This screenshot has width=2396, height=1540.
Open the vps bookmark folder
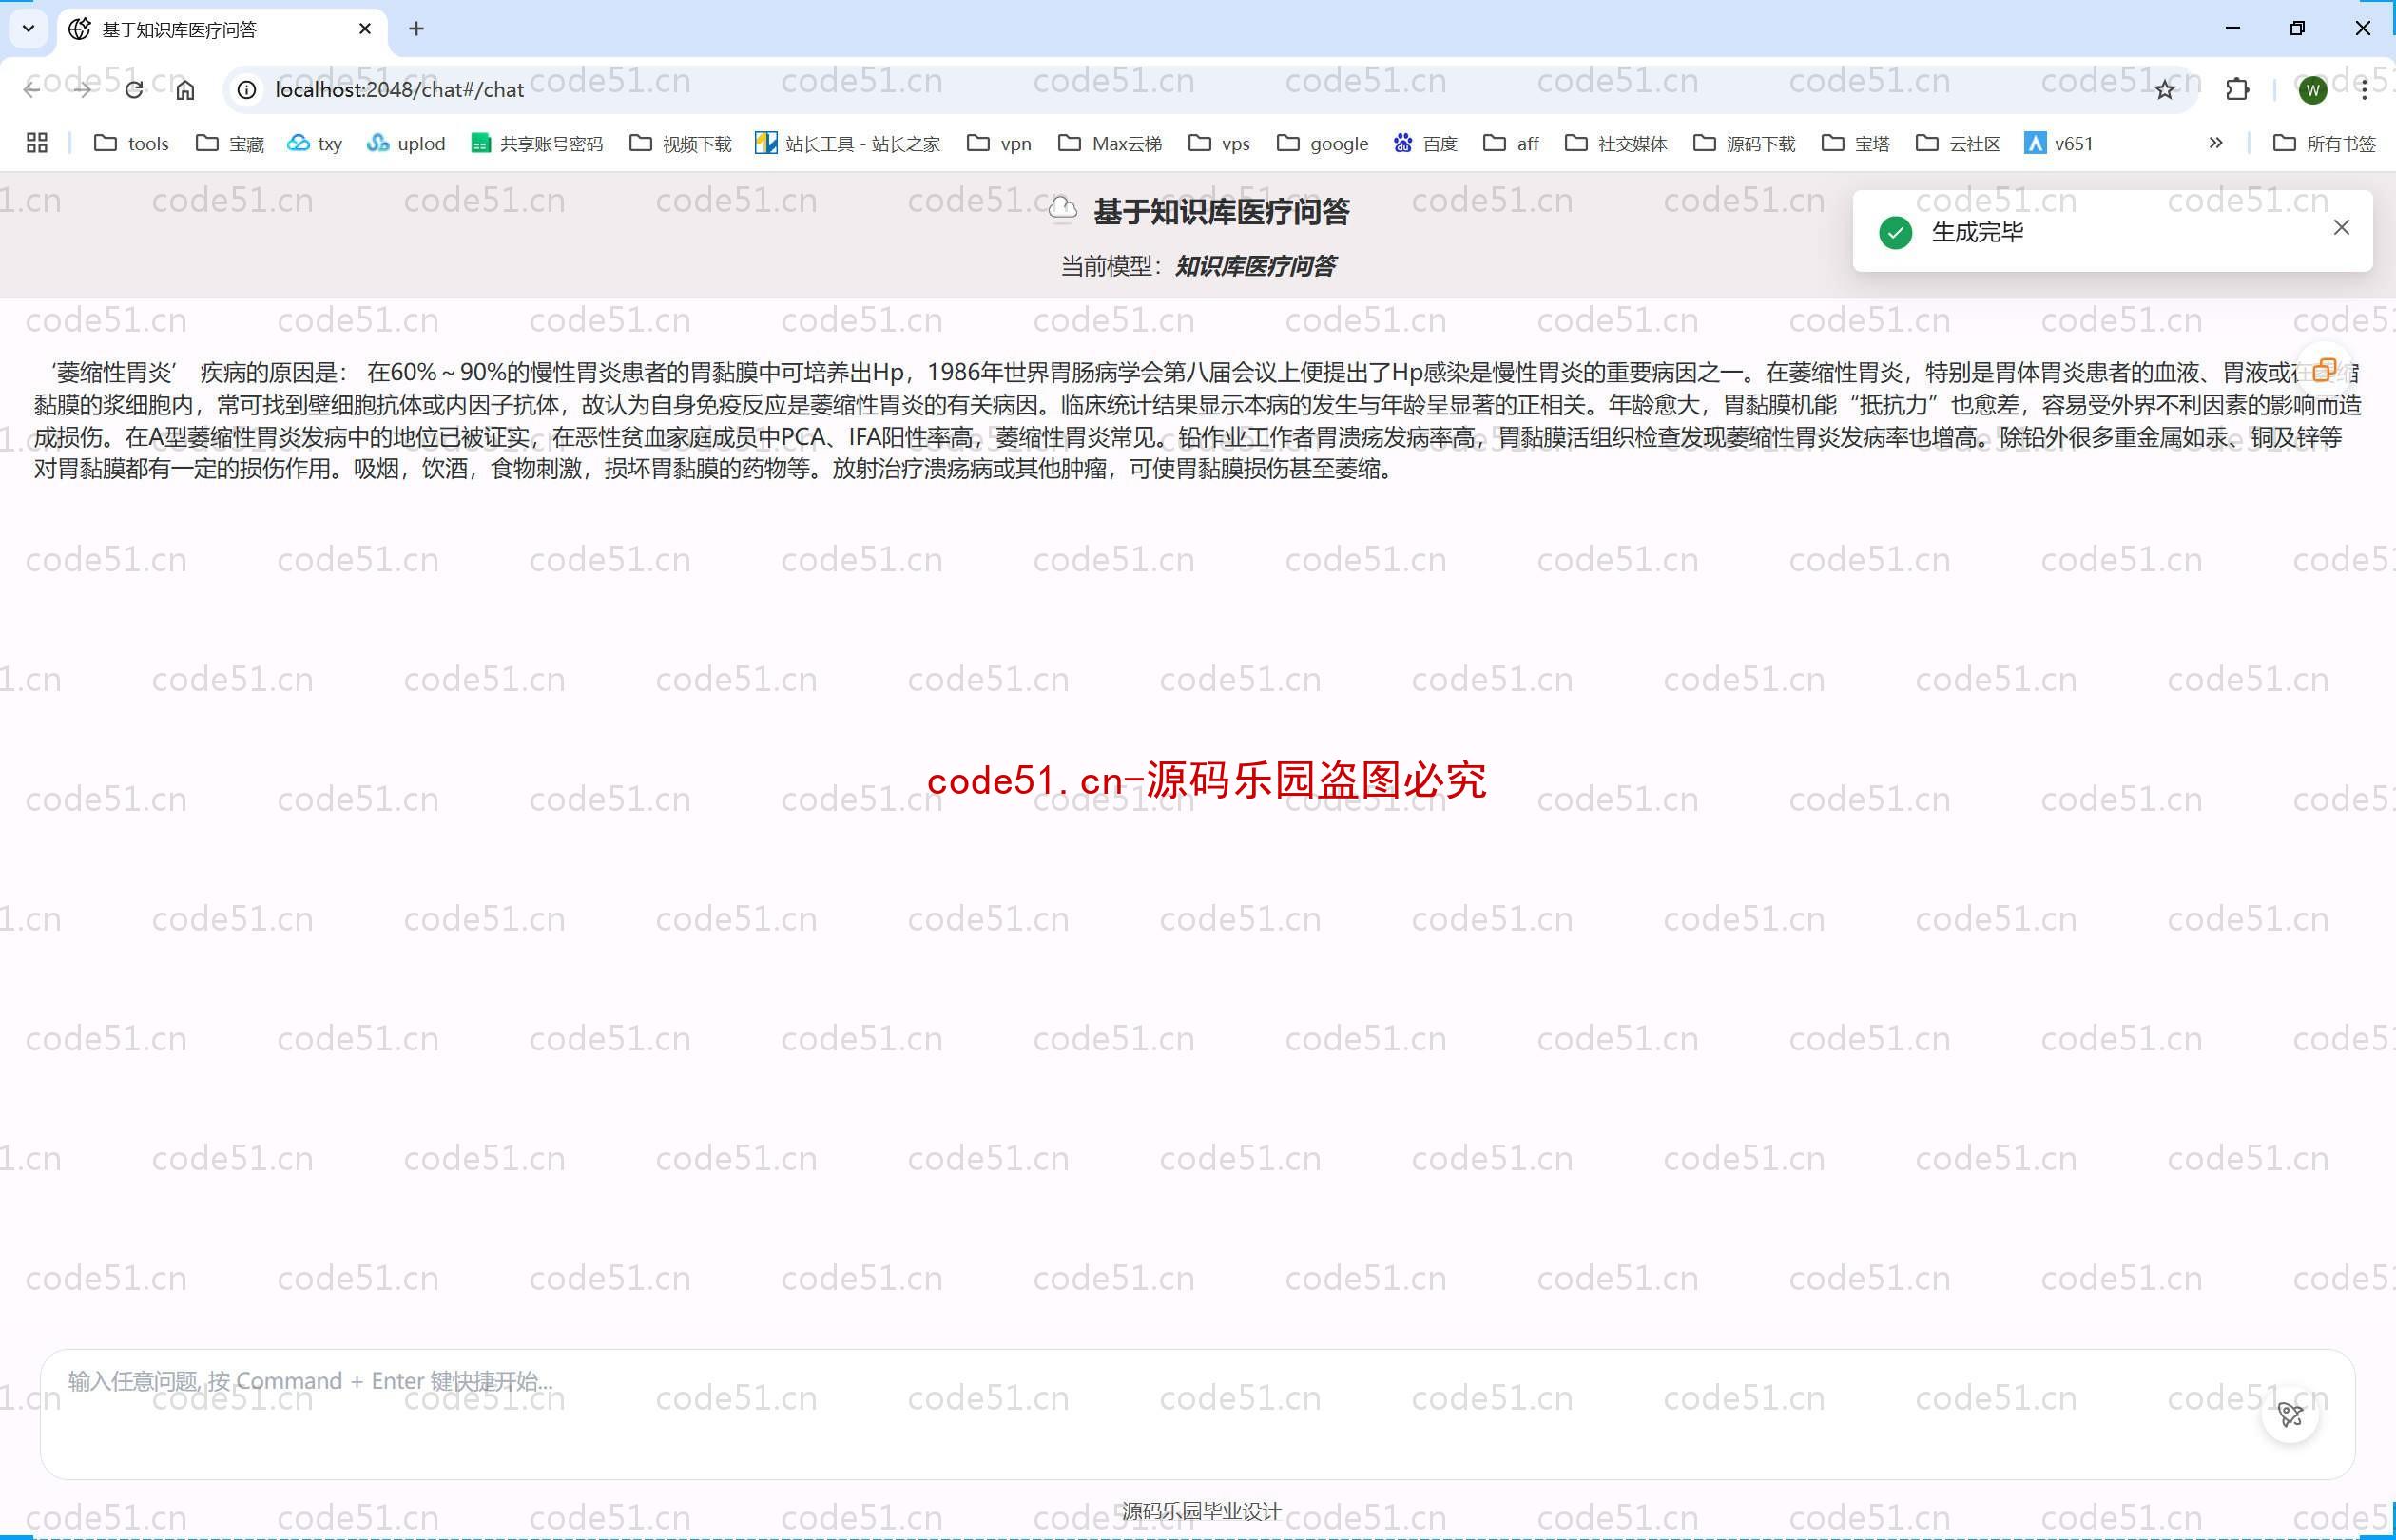coord(1219,143)
